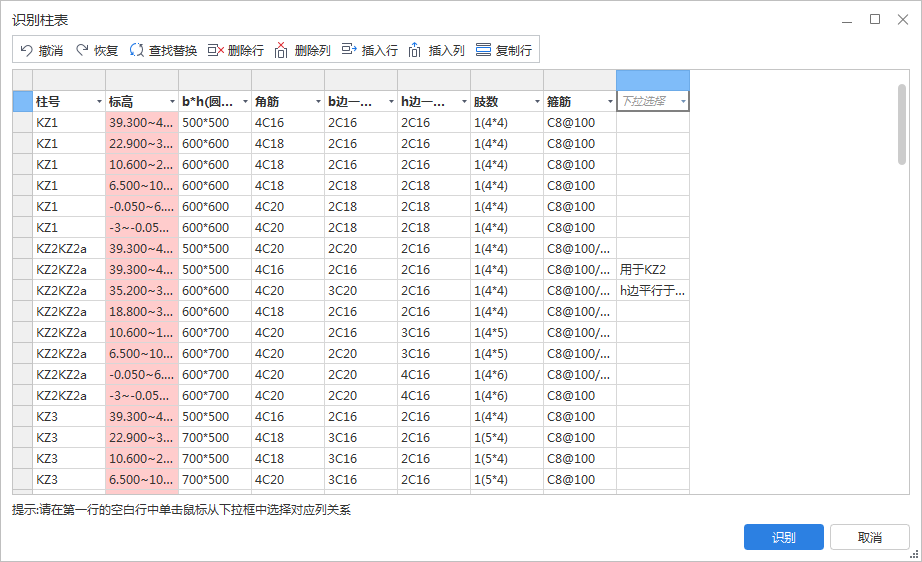
Task: Click the 3C16 h边 cell in 6.500 KZ2KZ2a row
Action: (434, 354)
